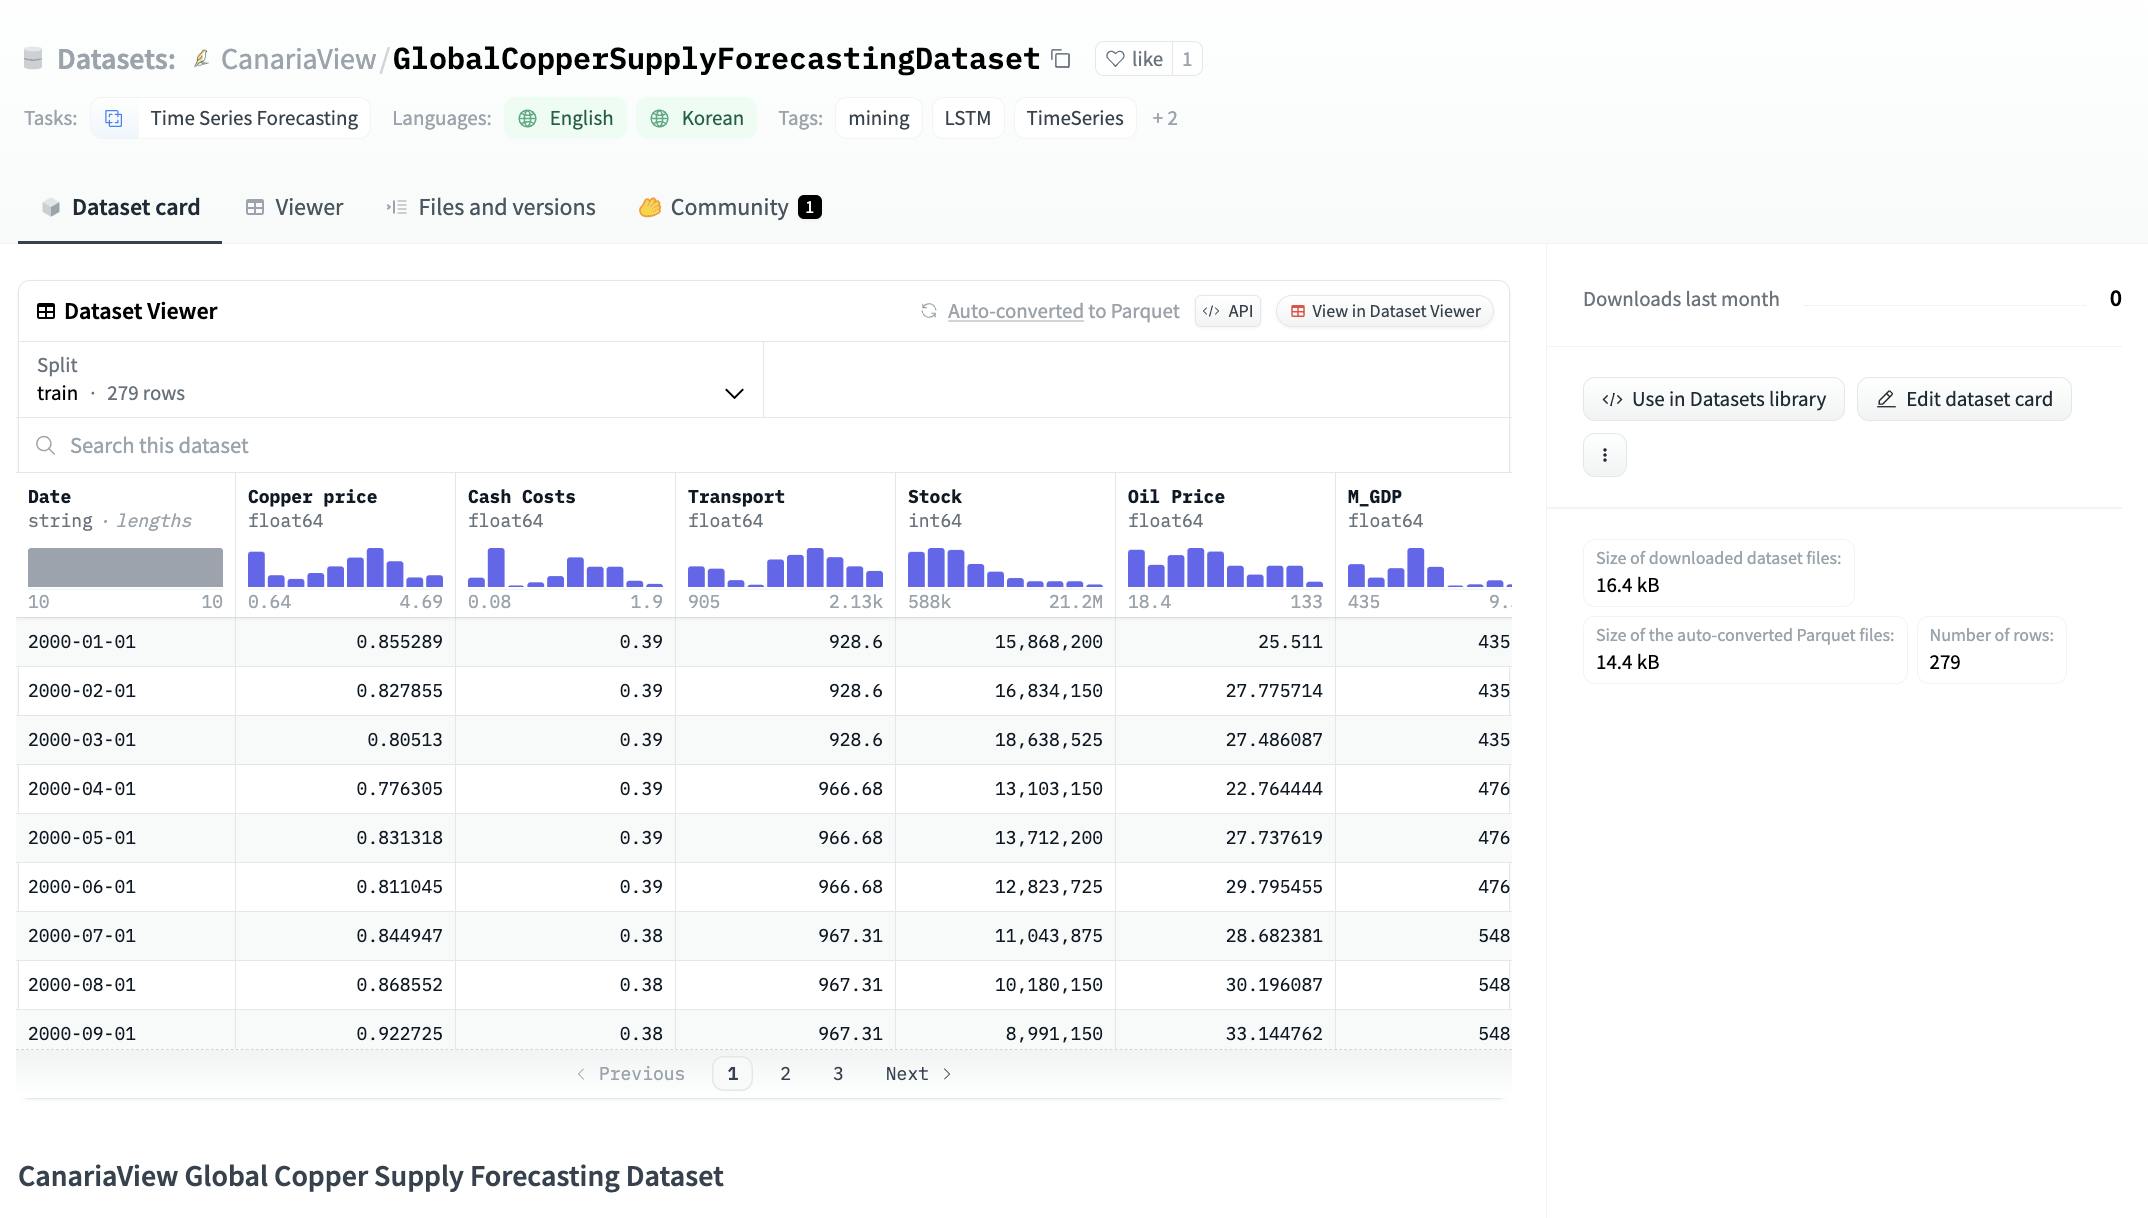Click the CanariaView avatar icon
2148x1218 pixels.
pos(201,59)
